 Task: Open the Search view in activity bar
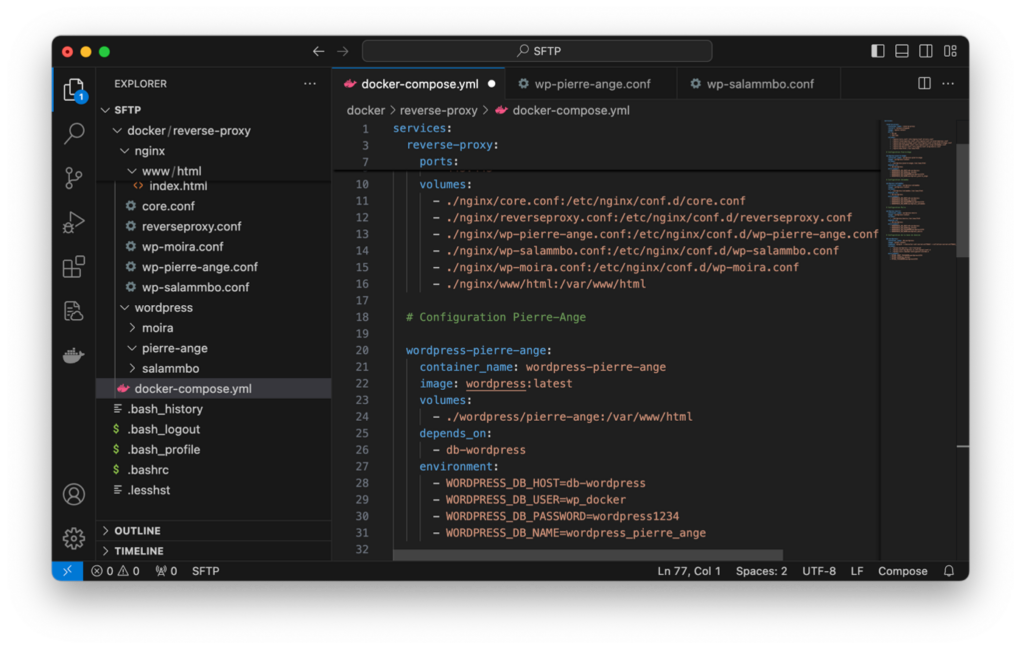[74, 134]
